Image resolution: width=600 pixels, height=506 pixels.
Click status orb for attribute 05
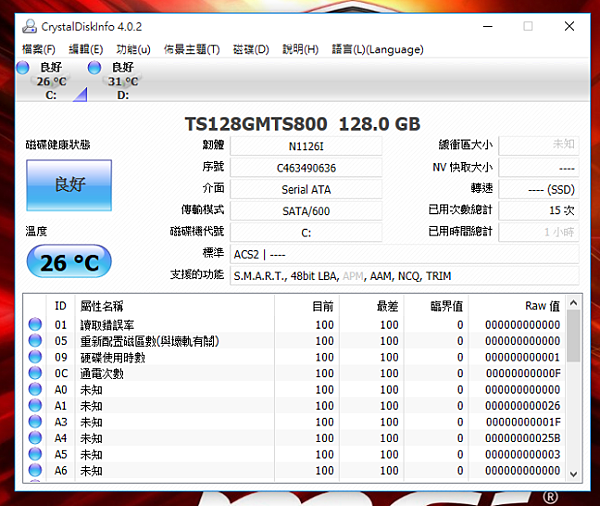[35, 340]
